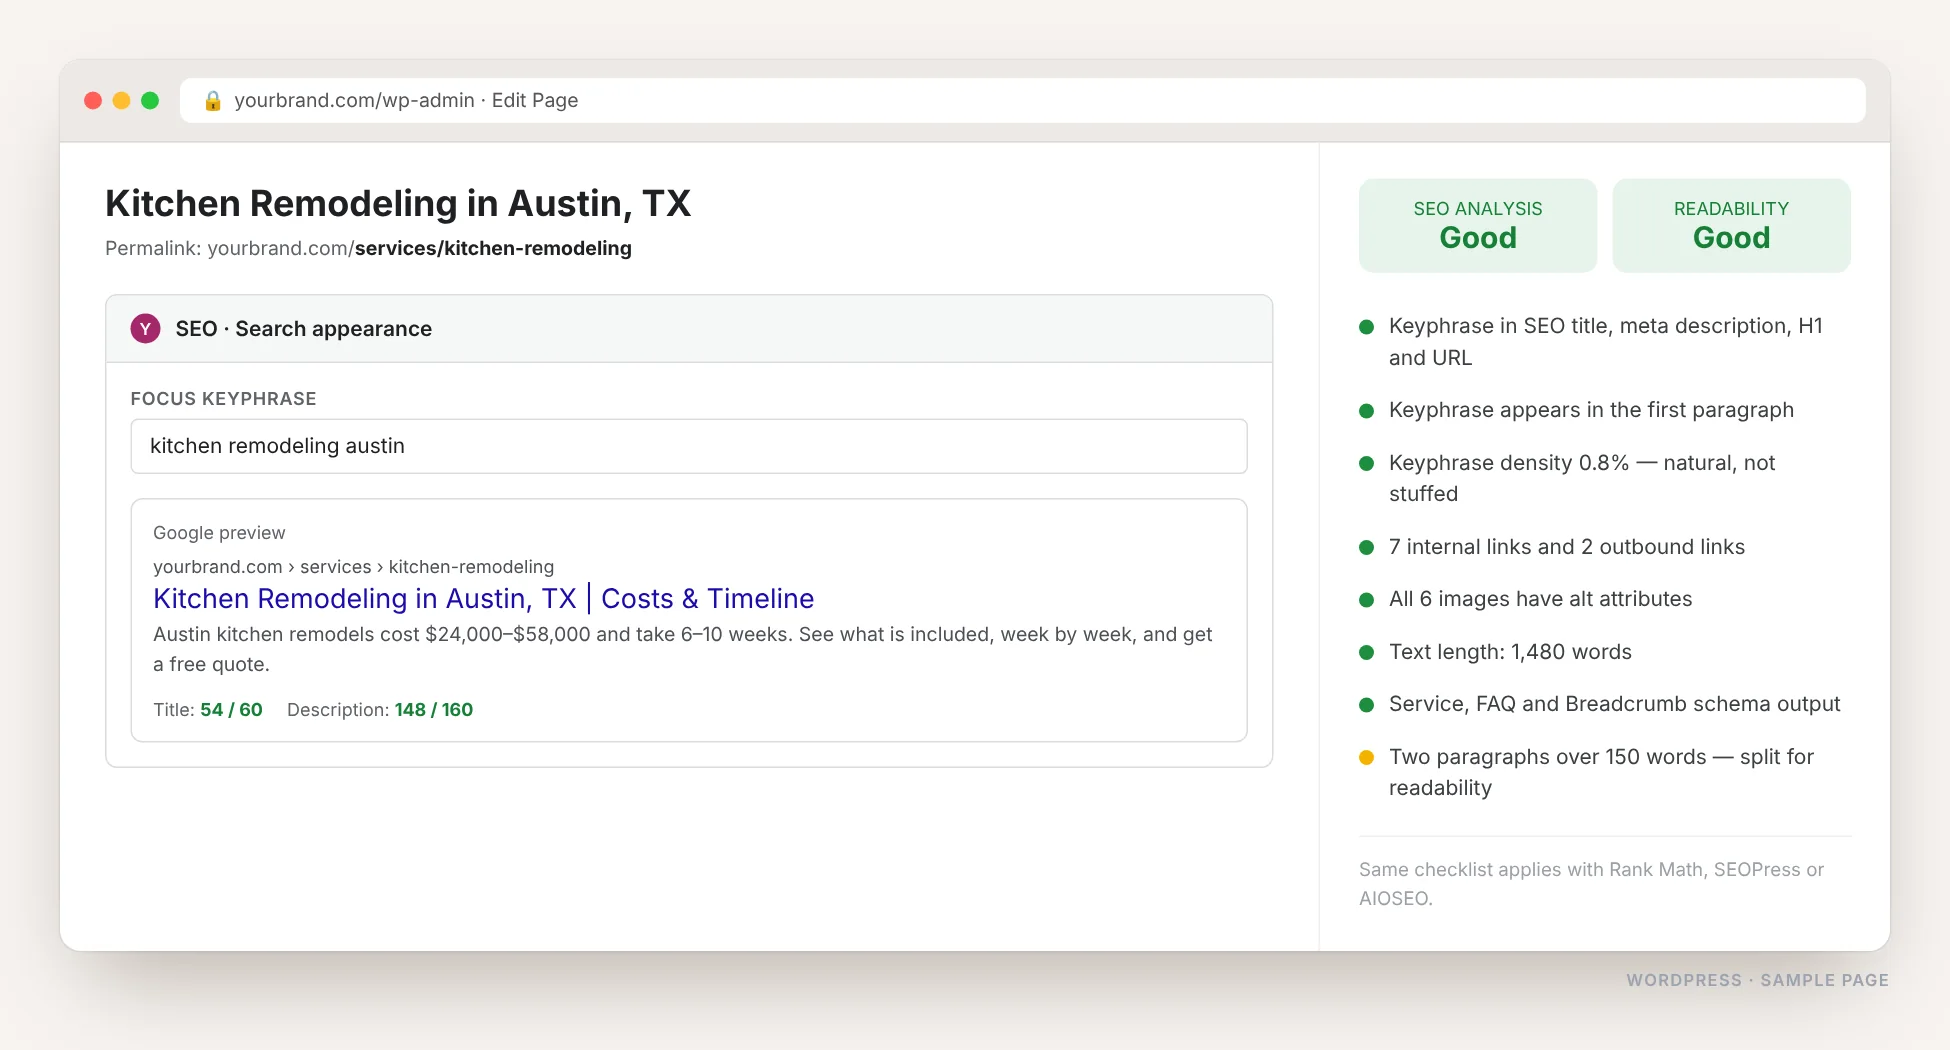The height and width of the screenshot is (1050, 1950).
Task: Click the 'Google preview' label
Action: (219, 533)
